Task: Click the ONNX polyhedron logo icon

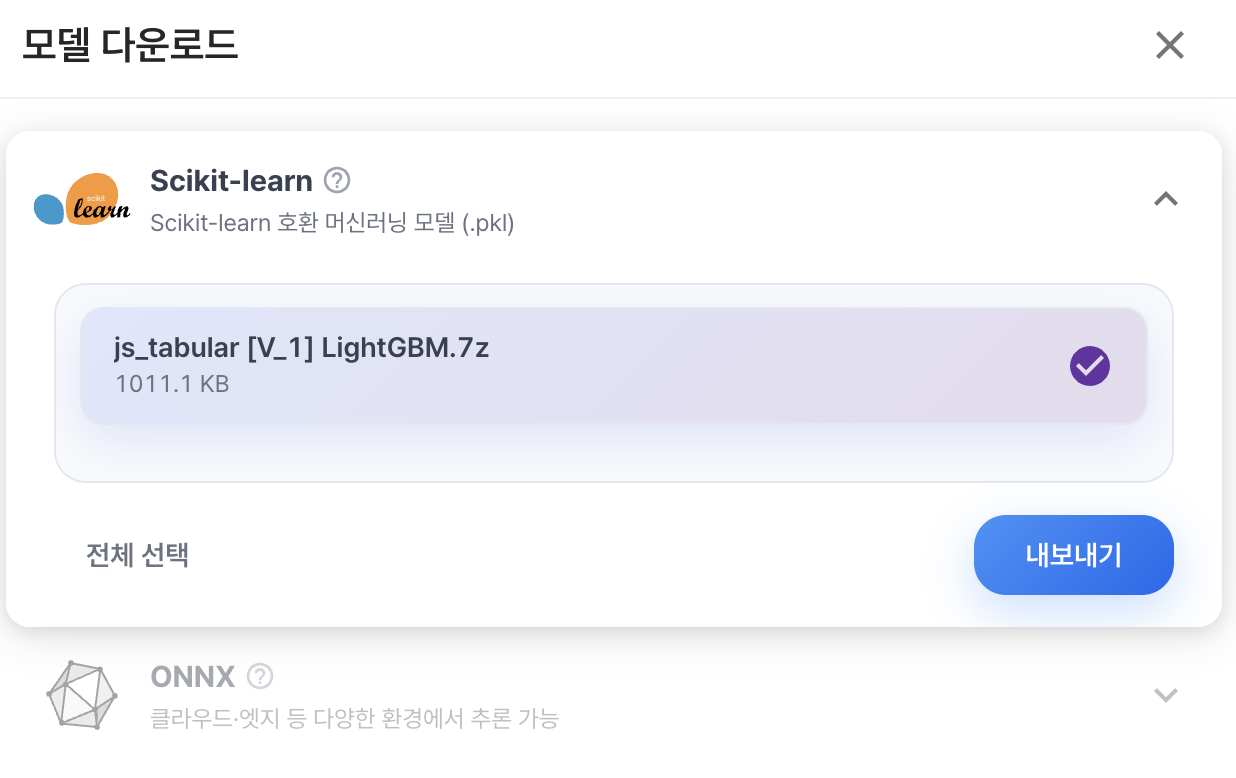Action: 82,694
